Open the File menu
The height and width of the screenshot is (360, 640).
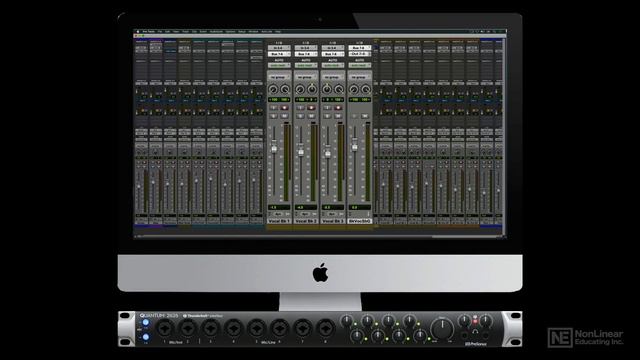tap(160, 31)
